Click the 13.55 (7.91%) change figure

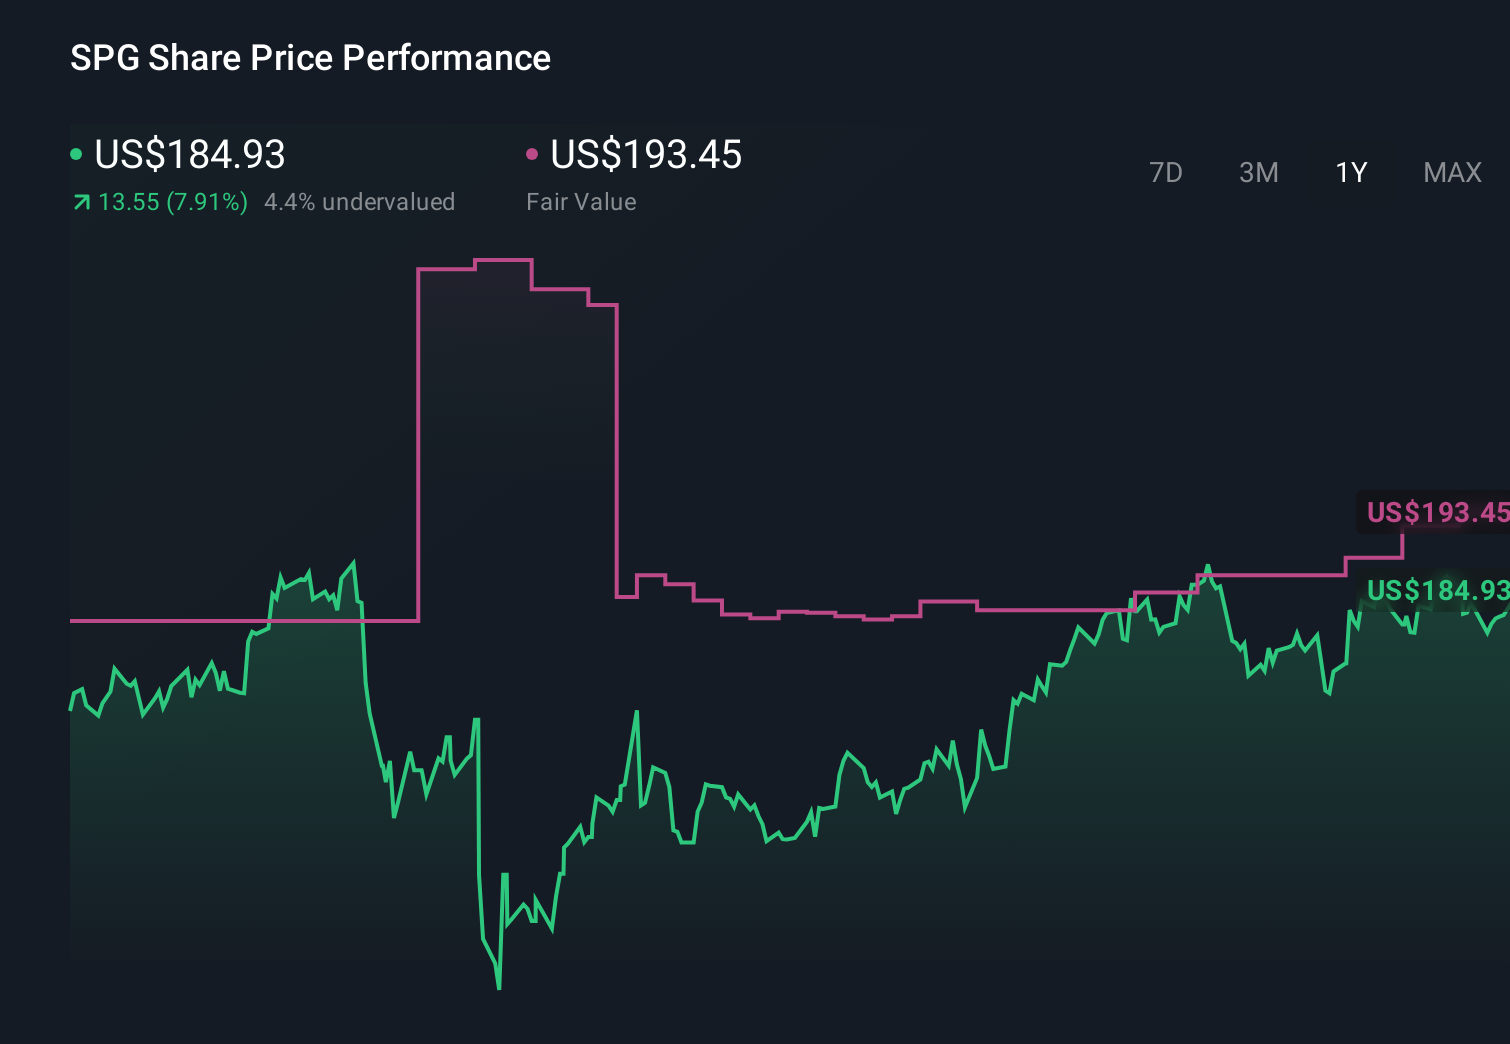point(172,201)
